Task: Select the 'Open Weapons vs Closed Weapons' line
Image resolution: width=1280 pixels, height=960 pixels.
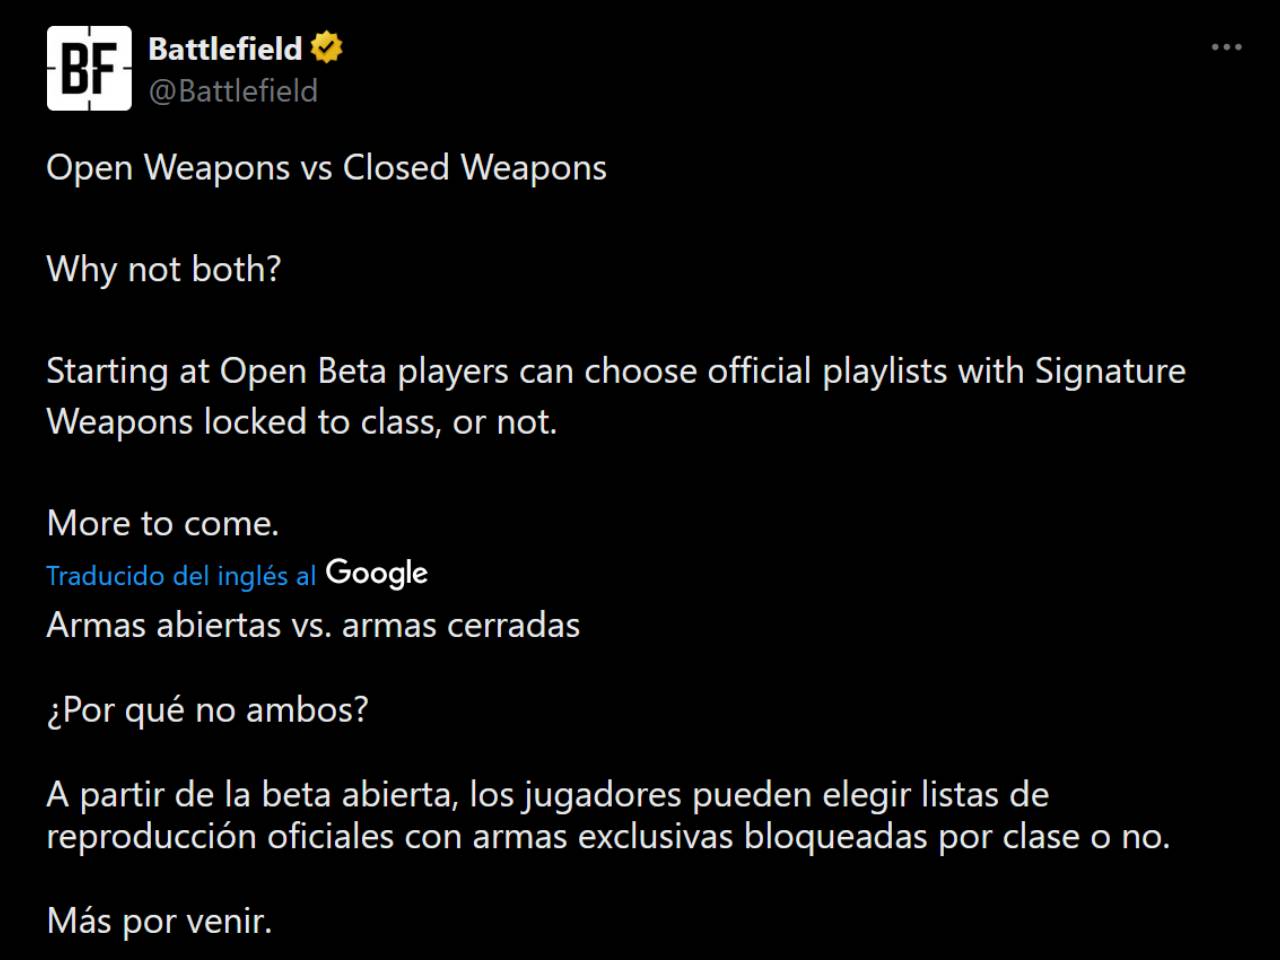Action: [326, 168]
